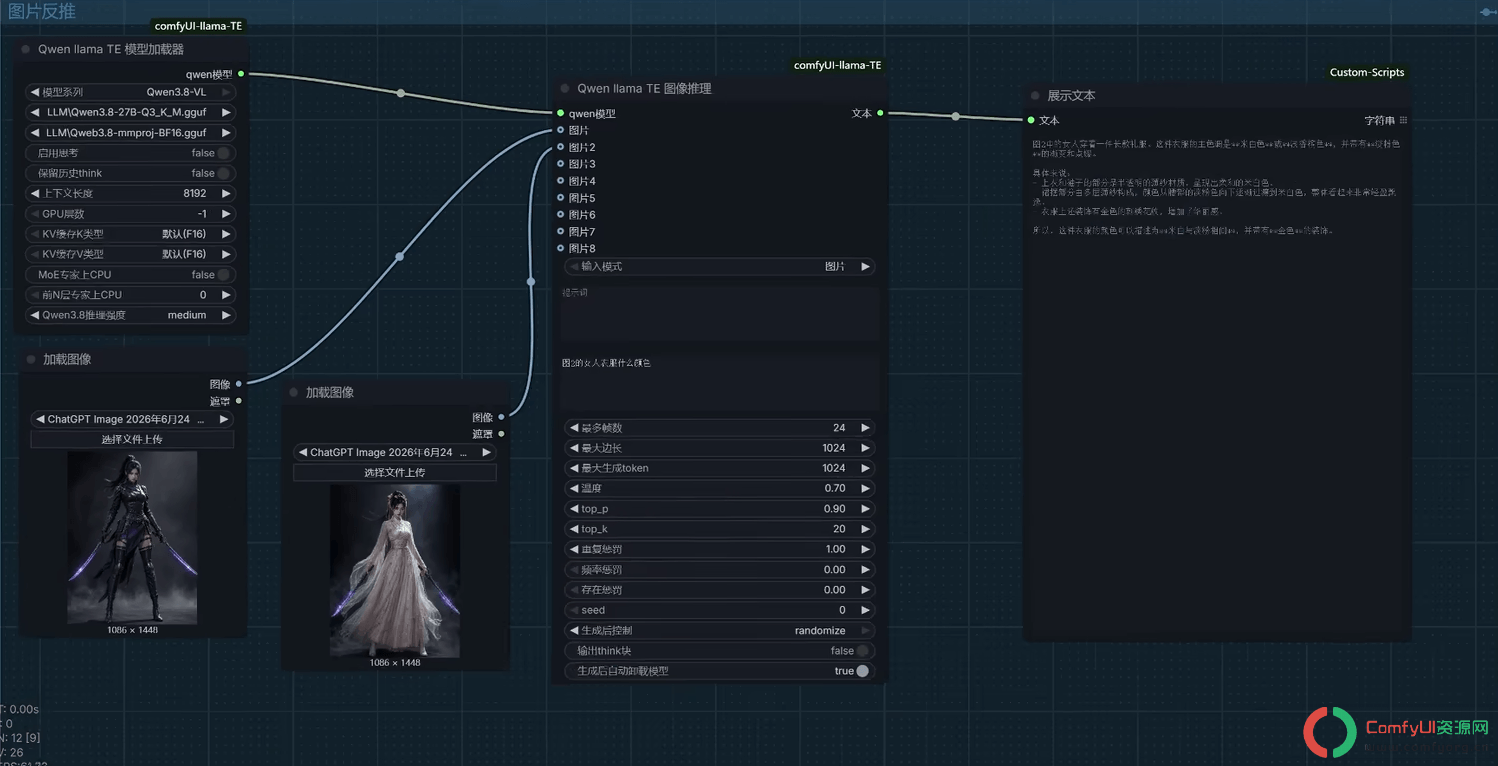Click the right arrow of 上下文长度 to increase

click(x=226, y=193)
